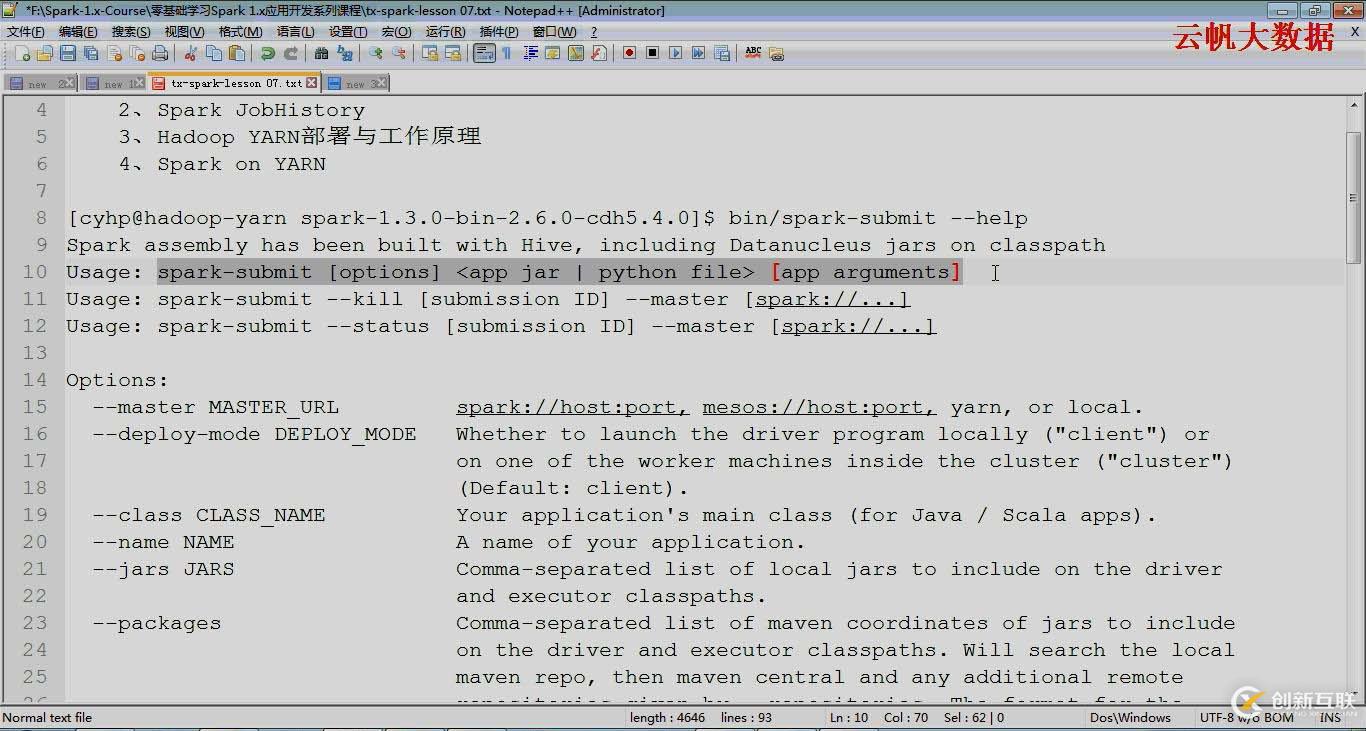Open the 格式(M) menu
Viewport: 1366px width, 731px height.
pyautogui.click(x=240, y=32)
